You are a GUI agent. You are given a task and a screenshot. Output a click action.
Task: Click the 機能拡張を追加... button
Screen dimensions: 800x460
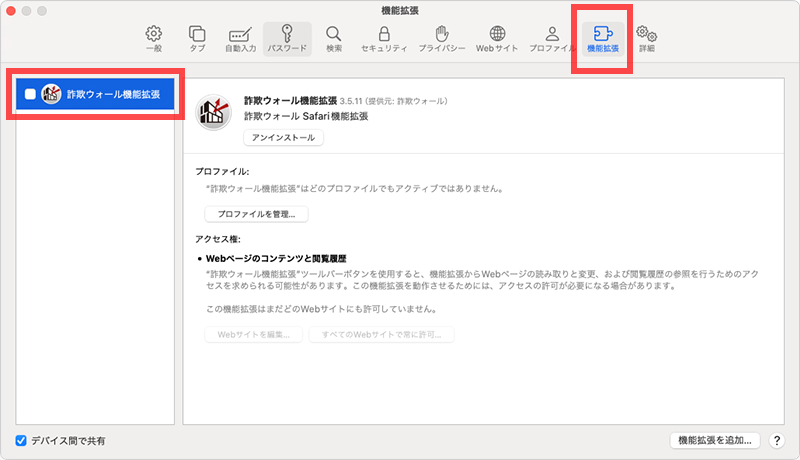(x=715, y=440)
